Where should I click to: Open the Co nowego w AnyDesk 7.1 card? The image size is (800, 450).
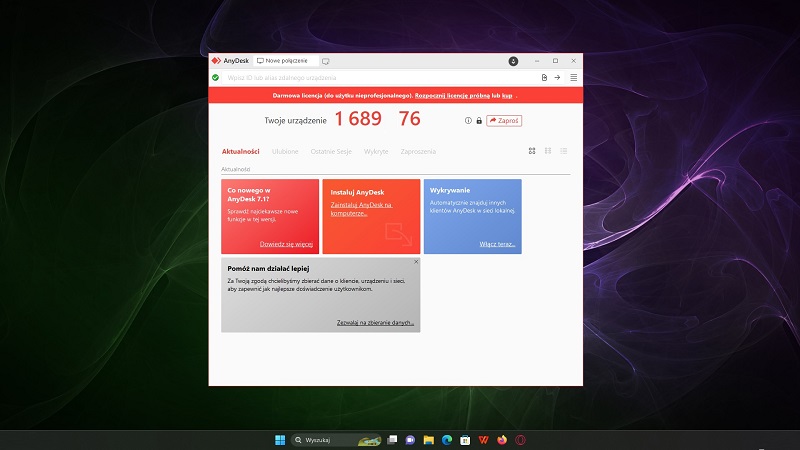(270, 216)
